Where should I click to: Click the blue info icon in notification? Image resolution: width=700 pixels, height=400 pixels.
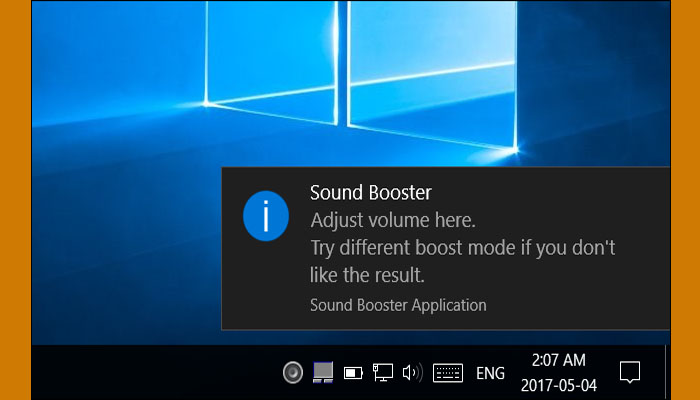pyautogui.click(x=266, y=216)
